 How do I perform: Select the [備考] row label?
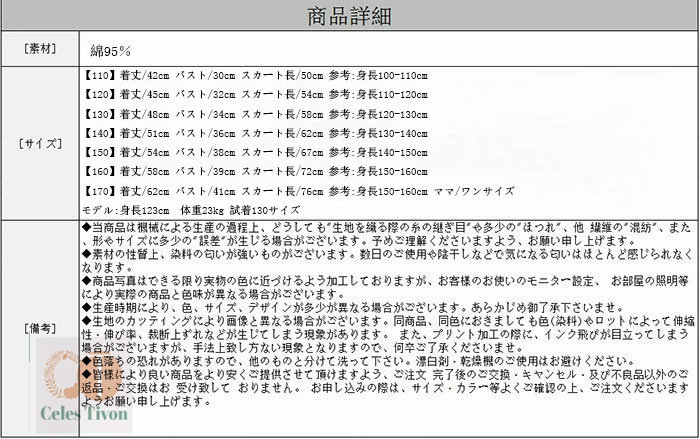pos(38,326)
